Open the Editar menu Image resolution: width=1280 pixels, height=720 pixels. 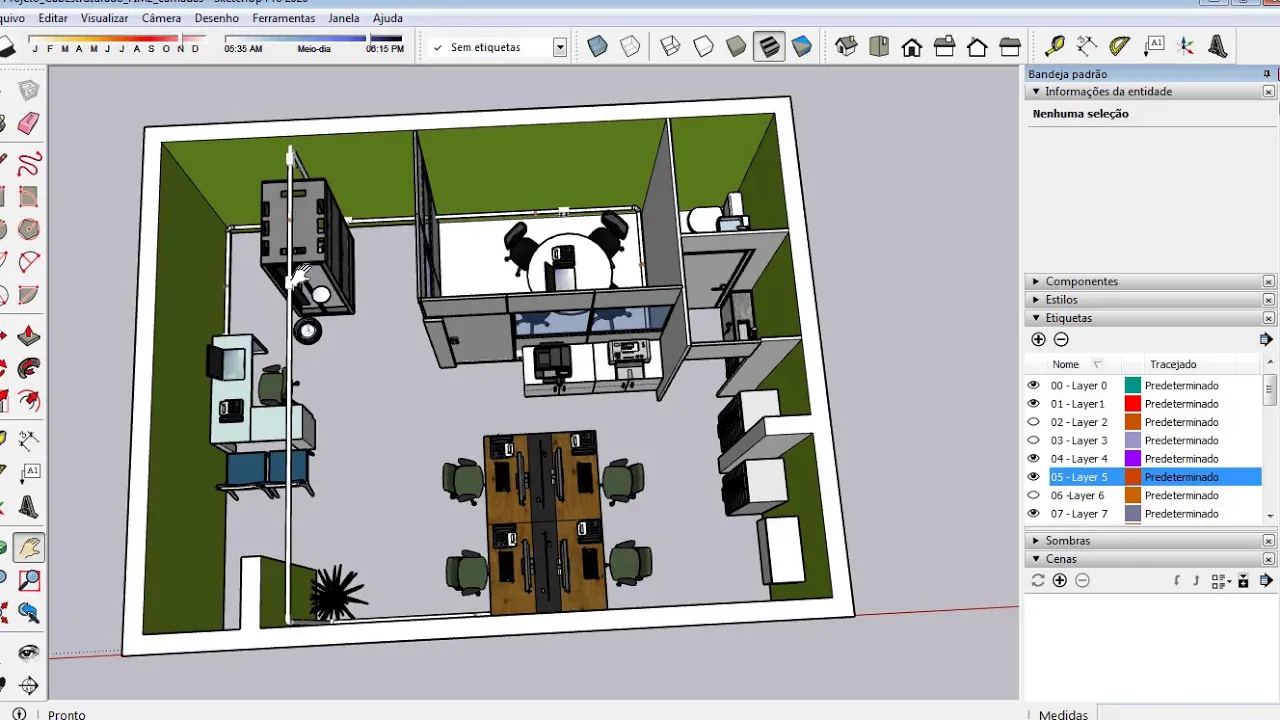click(53, 18)
